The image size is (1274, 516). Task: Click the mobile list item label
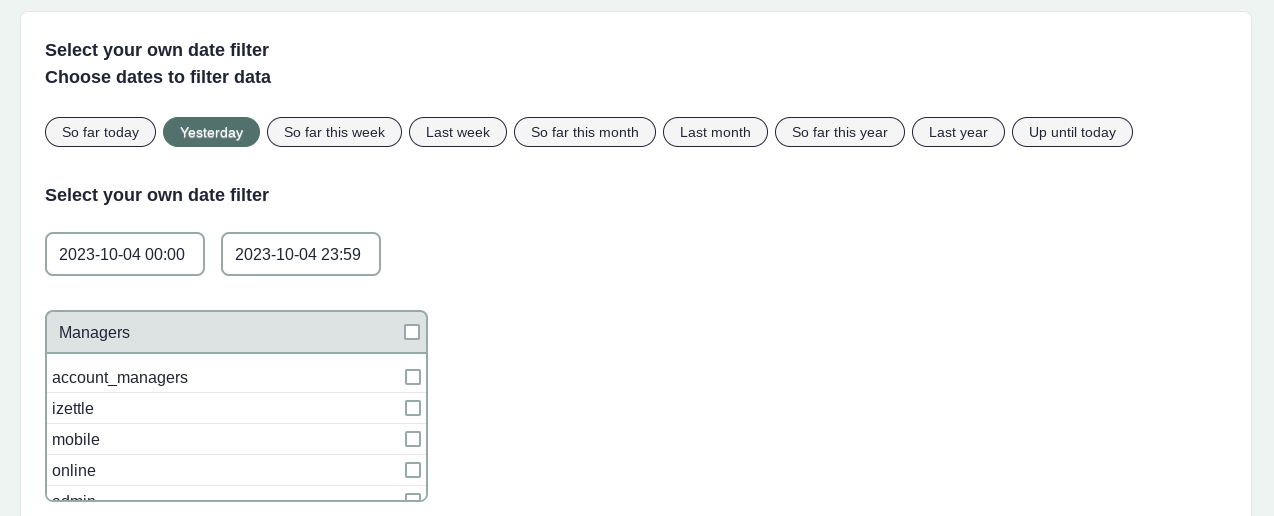point(76,439)
